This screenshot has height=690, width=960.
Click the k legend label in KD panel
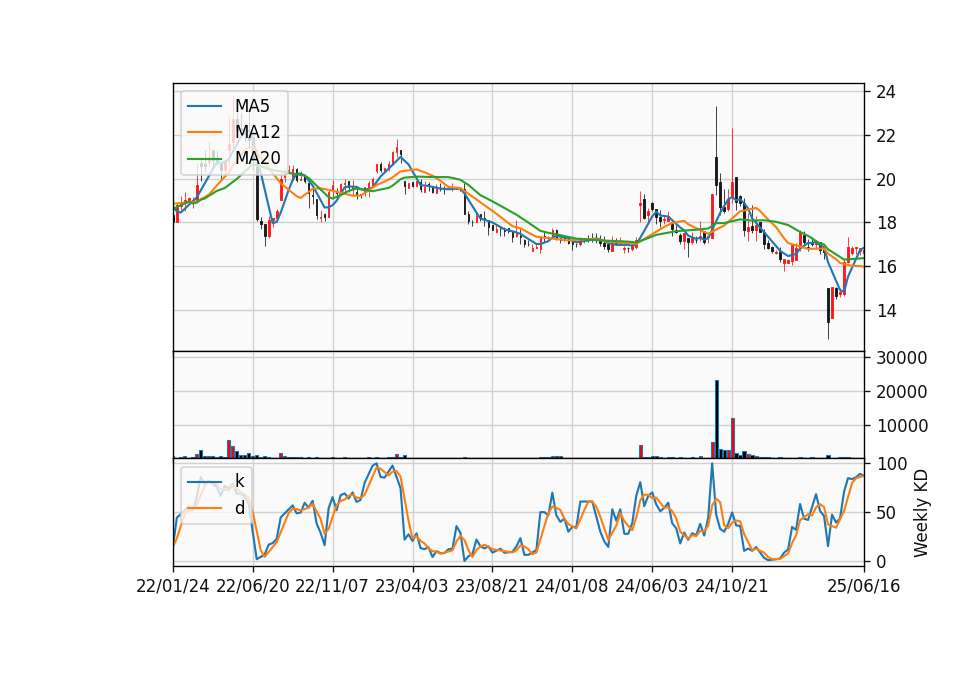[x=239, y=481]
